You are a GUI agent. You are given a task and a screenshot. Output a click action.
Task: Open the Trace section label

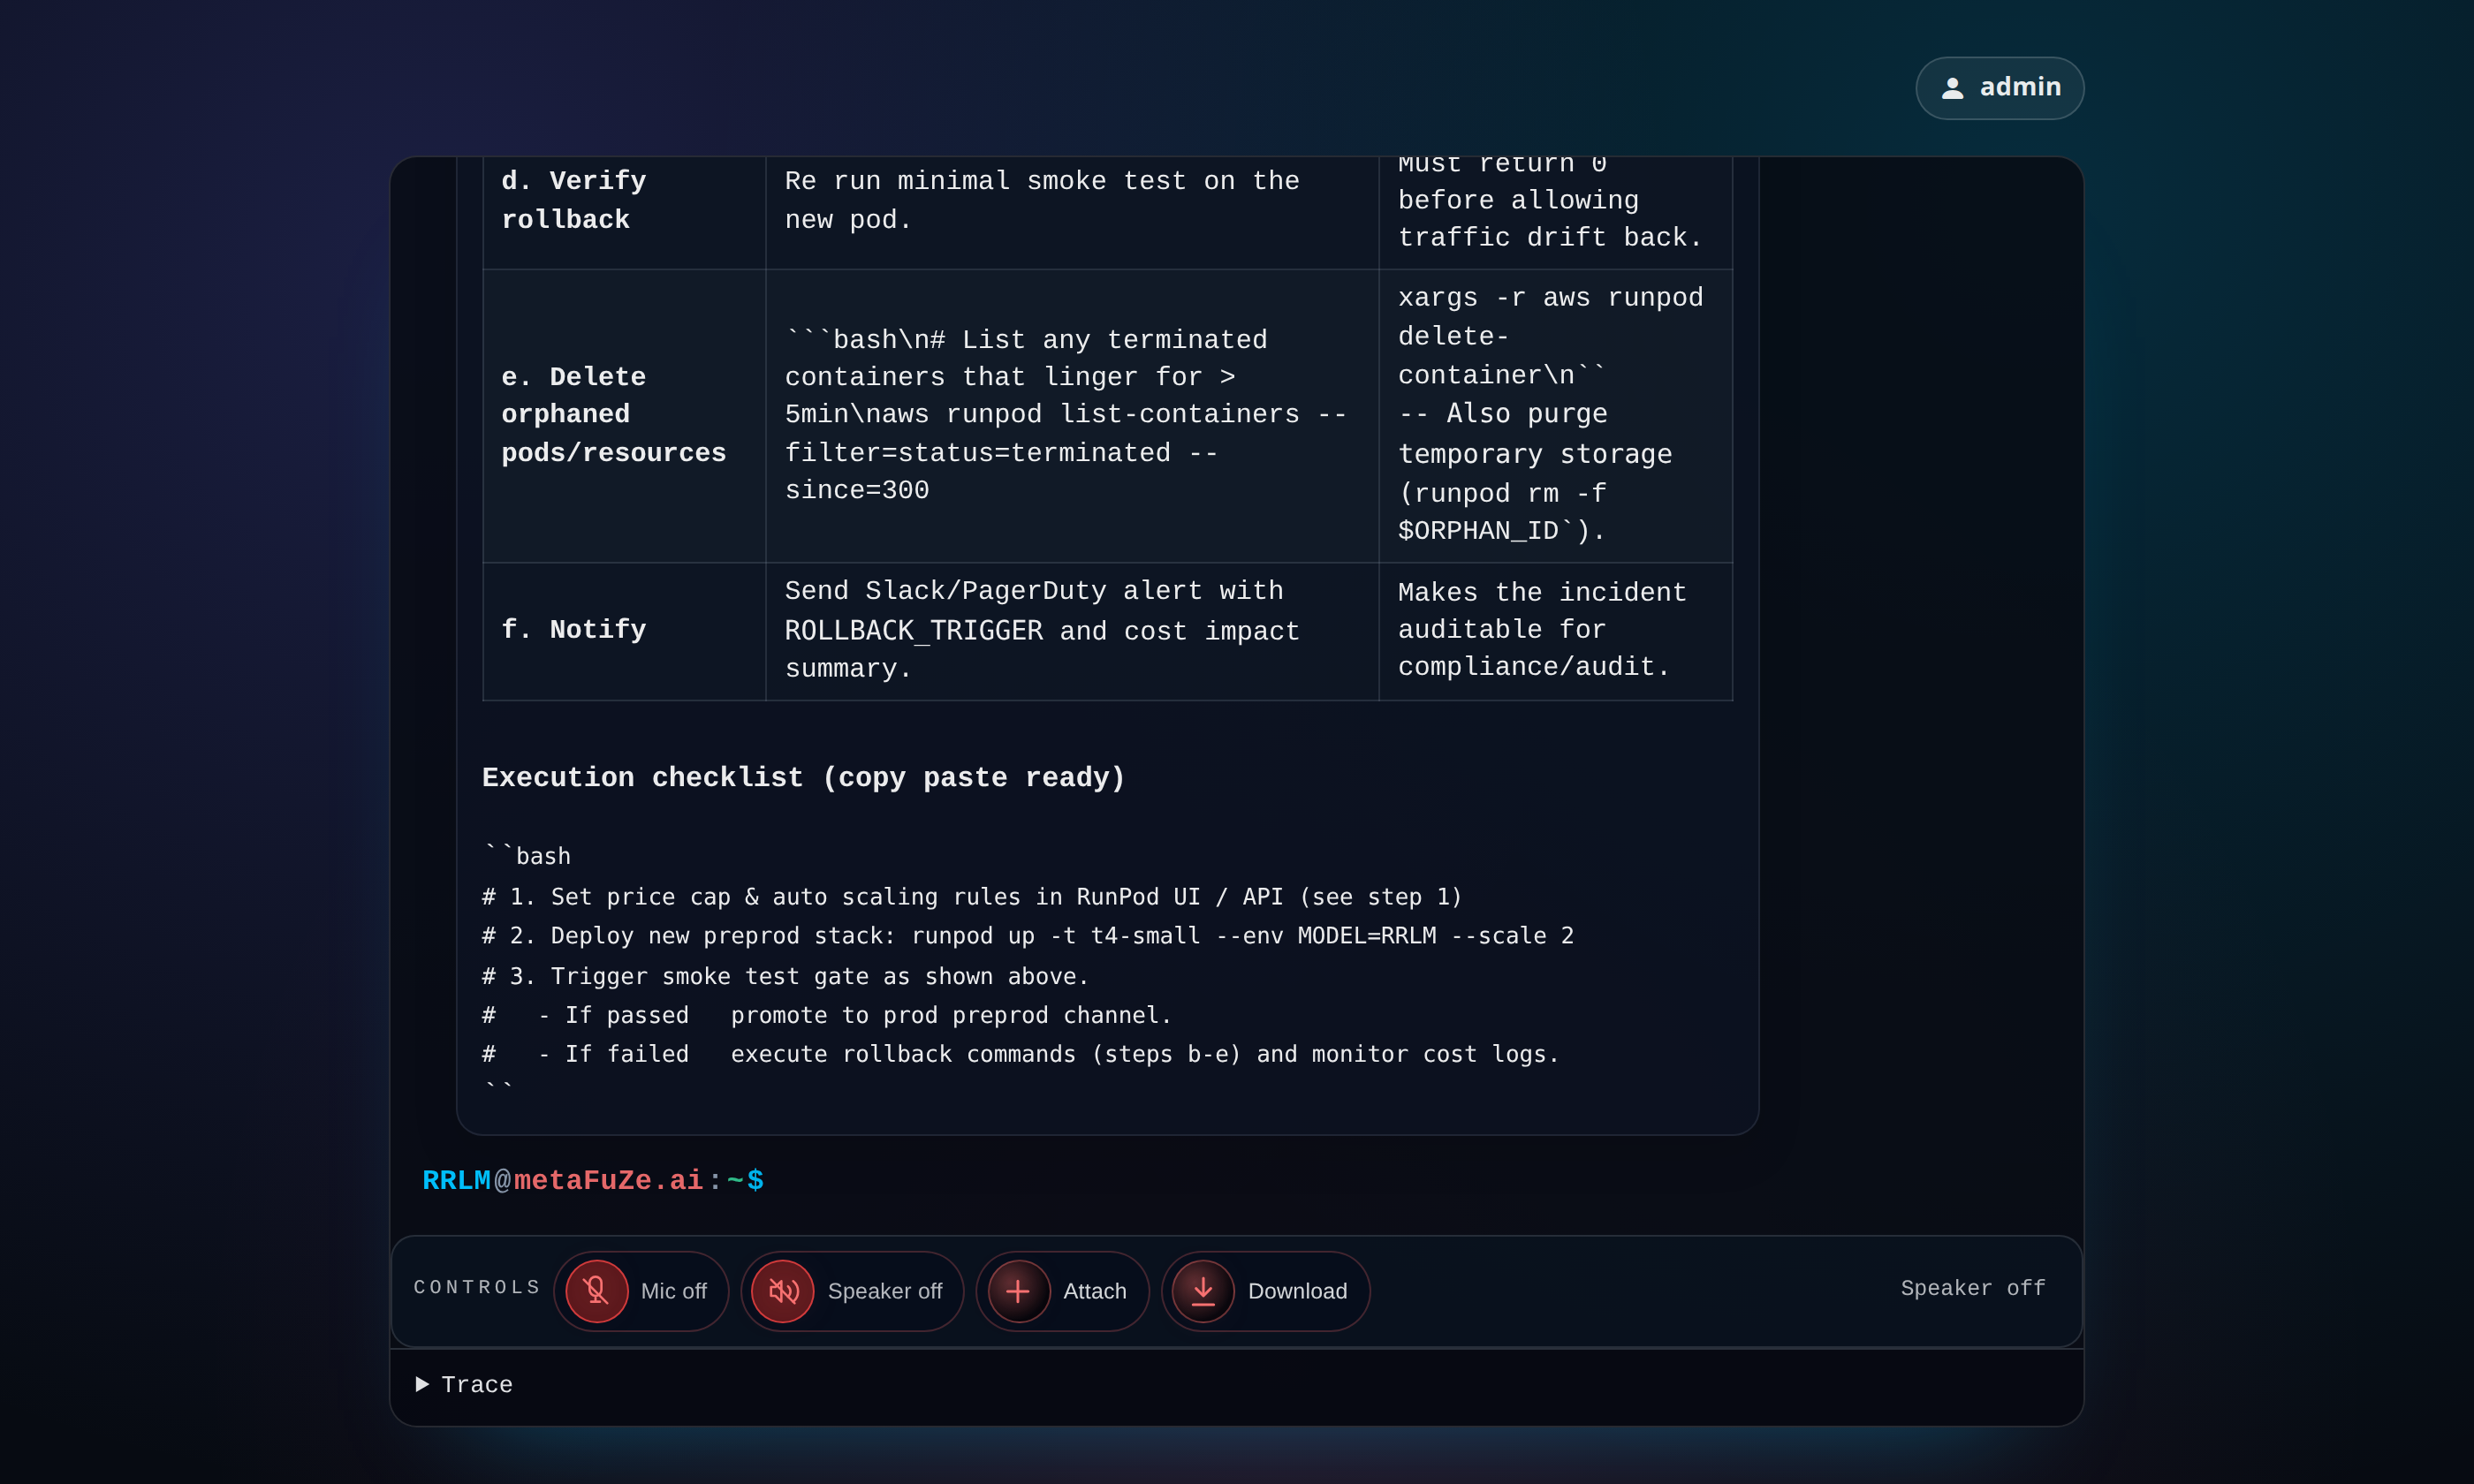coord(477,1385)
